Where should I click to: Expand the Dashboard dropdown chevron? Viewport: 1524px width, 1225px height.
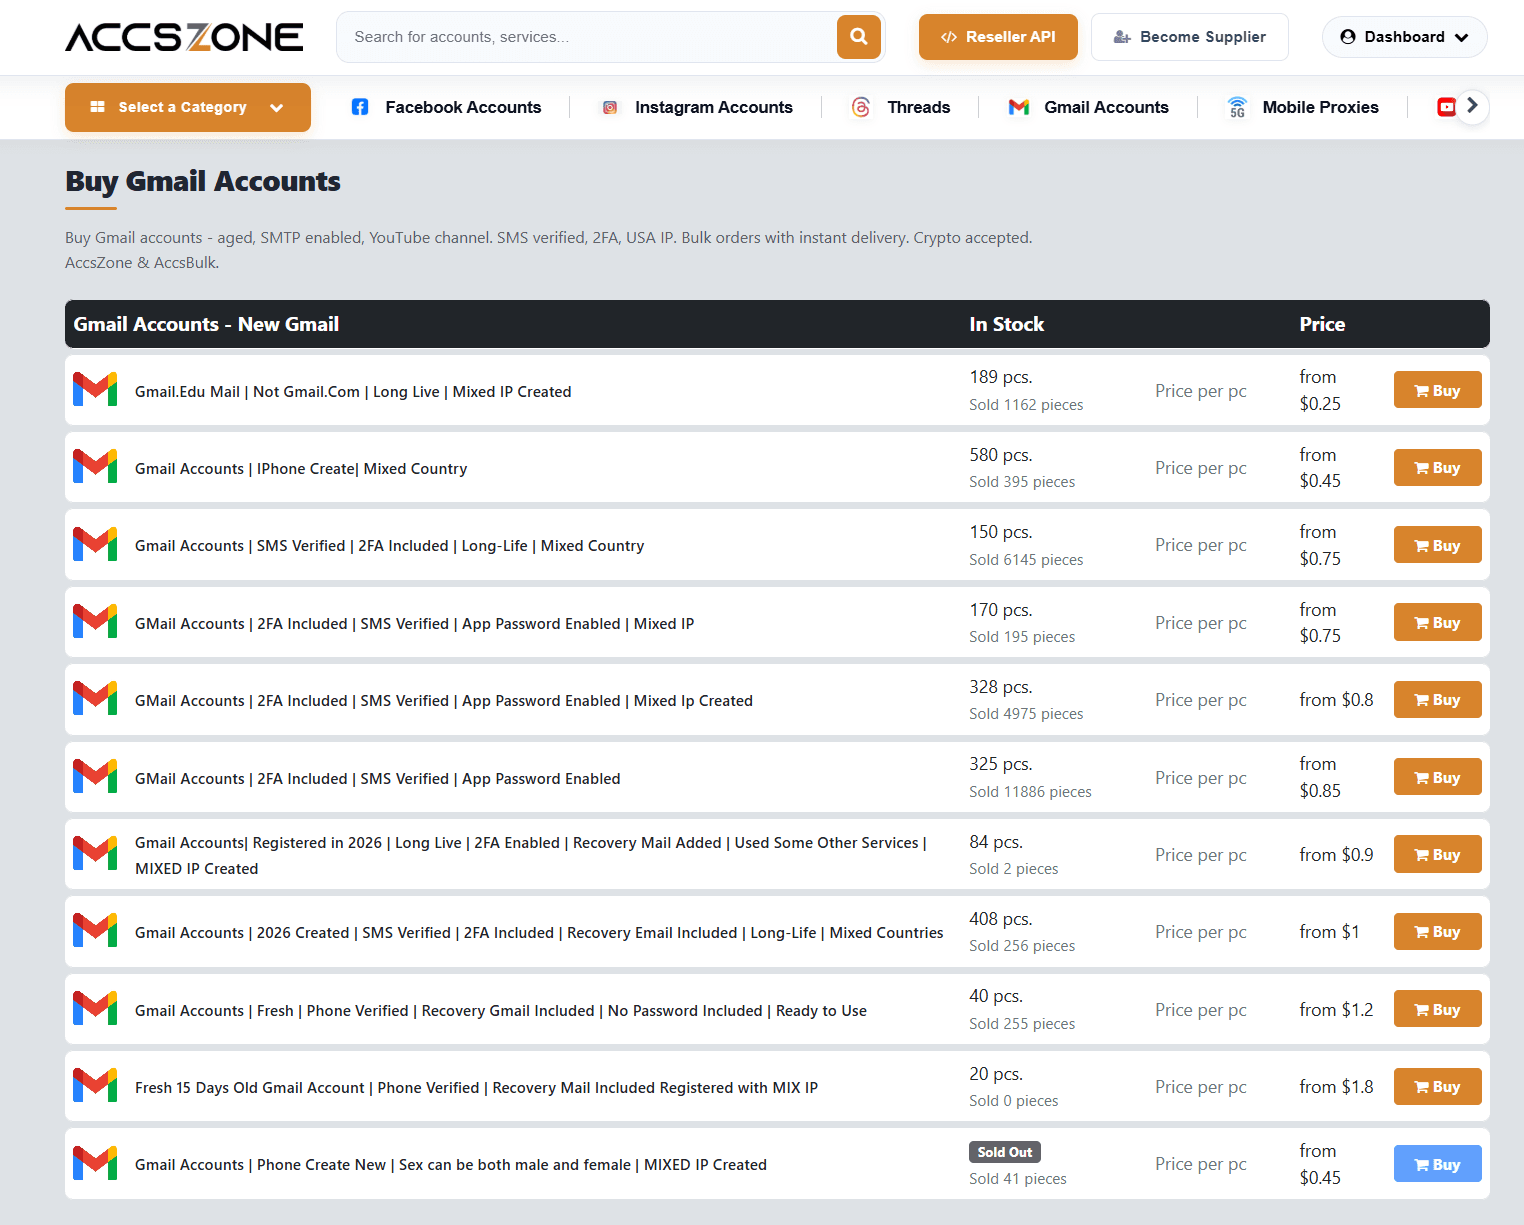[x=1461, y=38]
